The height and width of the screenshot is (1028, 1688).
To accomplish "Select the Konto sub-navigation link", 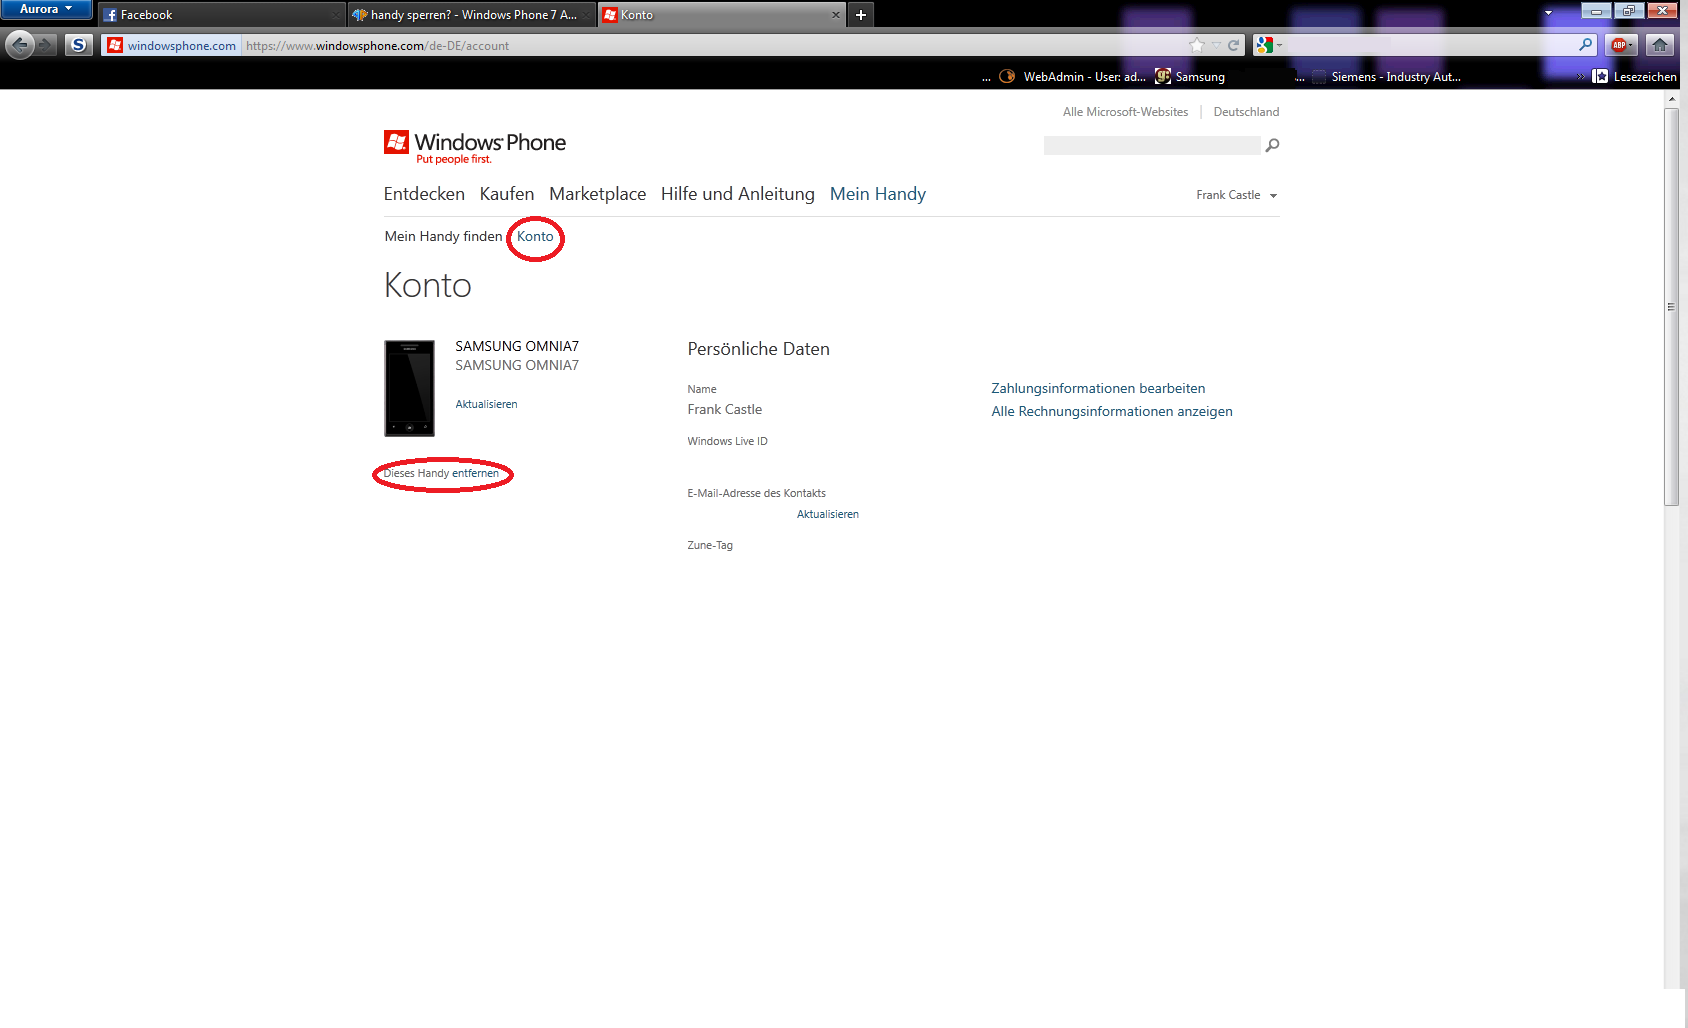I will click(535, 236).
